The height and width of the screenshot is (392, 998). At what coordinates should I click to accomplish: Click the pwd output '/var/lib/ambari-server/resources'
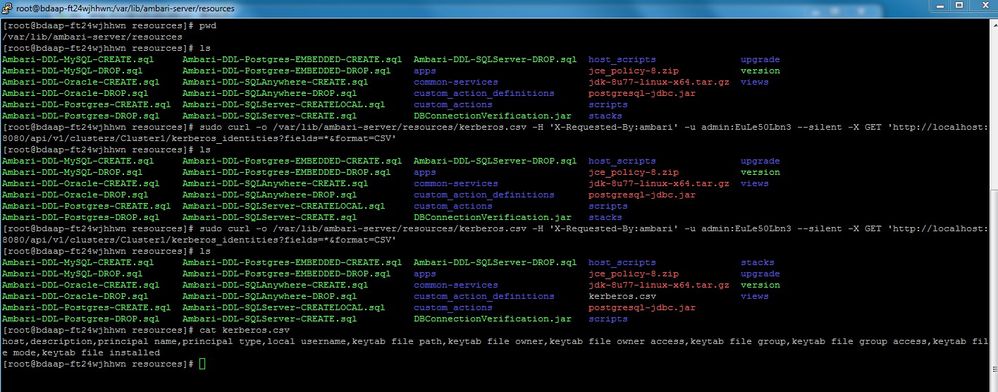tap(92, 38)
